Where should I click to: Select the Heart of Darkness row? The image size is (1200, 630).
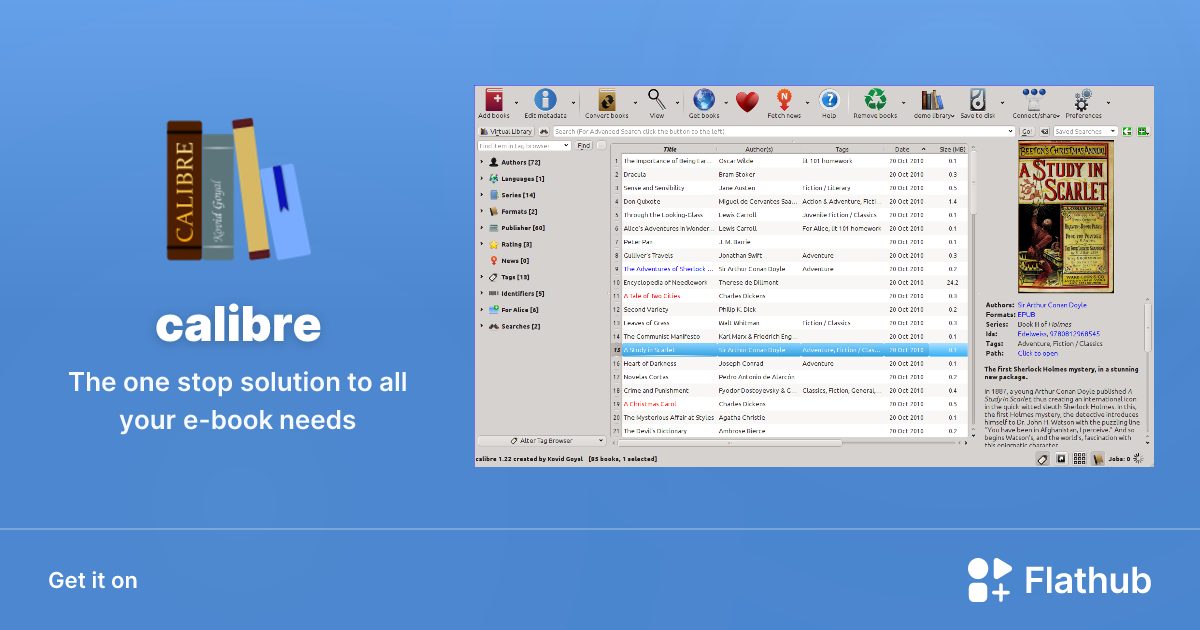pyautogui.click(x=790, y=363)
